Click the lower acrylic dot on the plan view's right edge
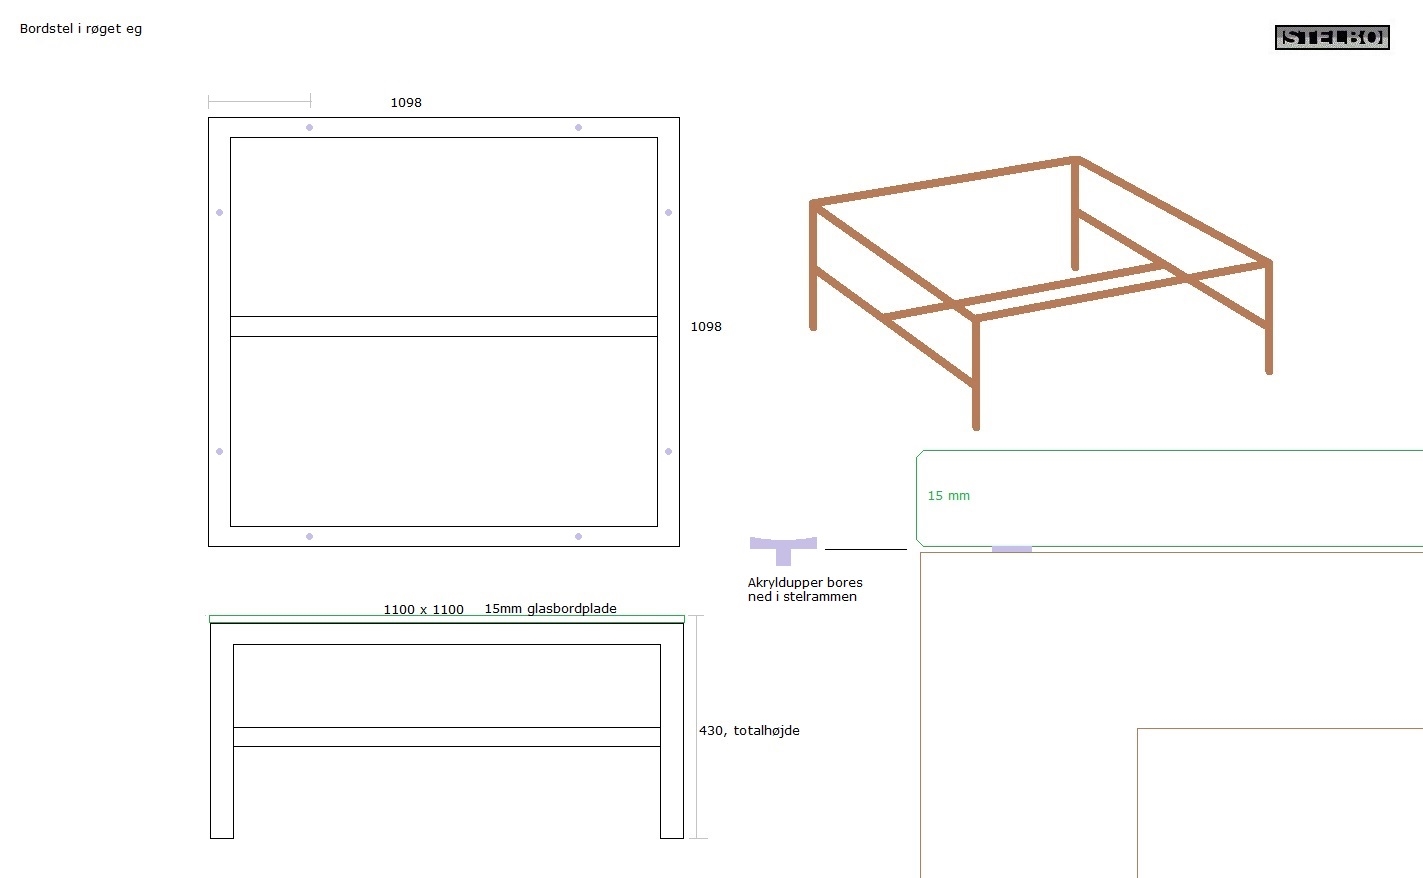The image size is (1423, 878). tap(668, 451)
